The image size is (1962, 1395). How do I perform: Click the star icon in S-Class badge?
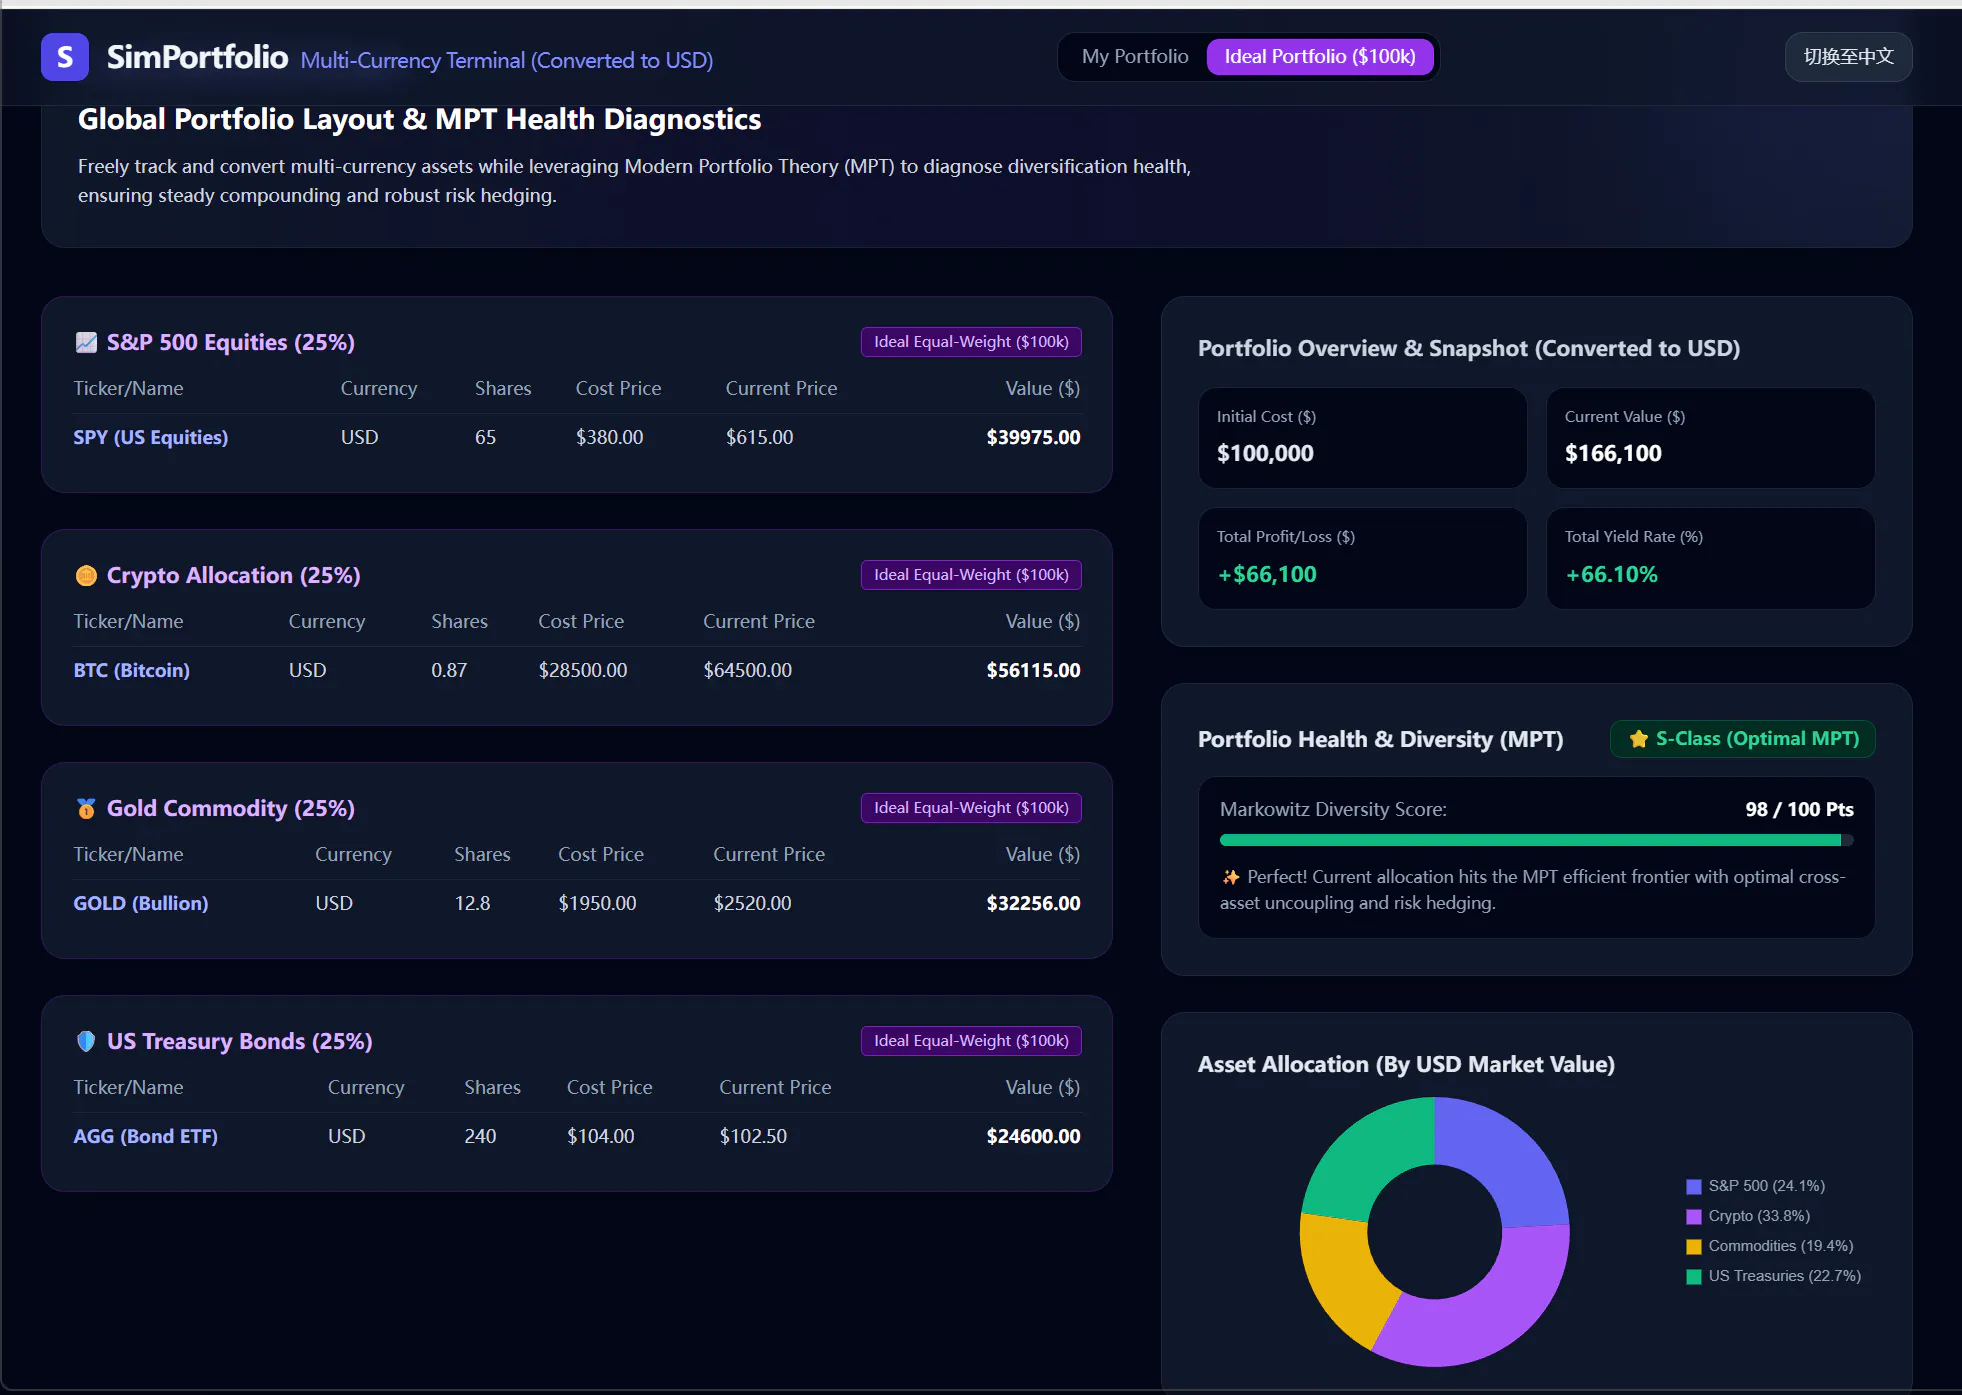pyautogui.click(x=1638, y=739)
